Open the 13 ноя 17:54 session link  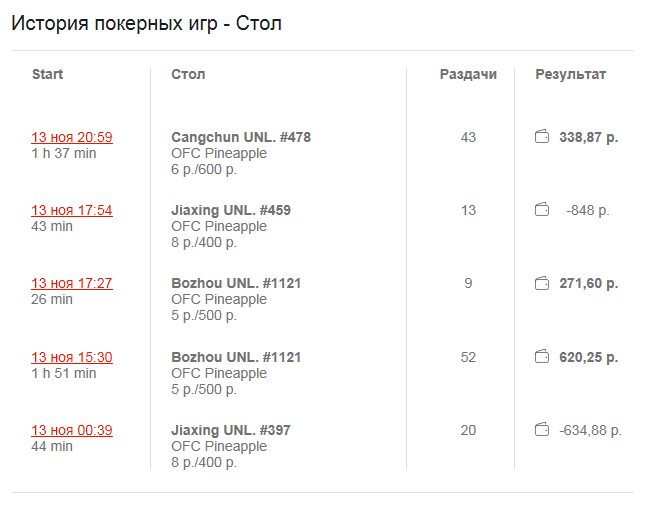[72, 210]
